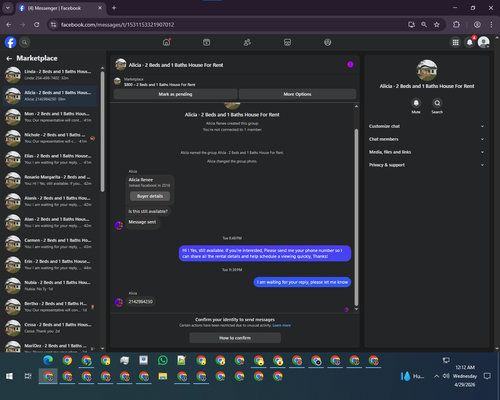Open Alanis conversation in the list
Viewport: 500px width, 400px height.
(x=50, y=201)
